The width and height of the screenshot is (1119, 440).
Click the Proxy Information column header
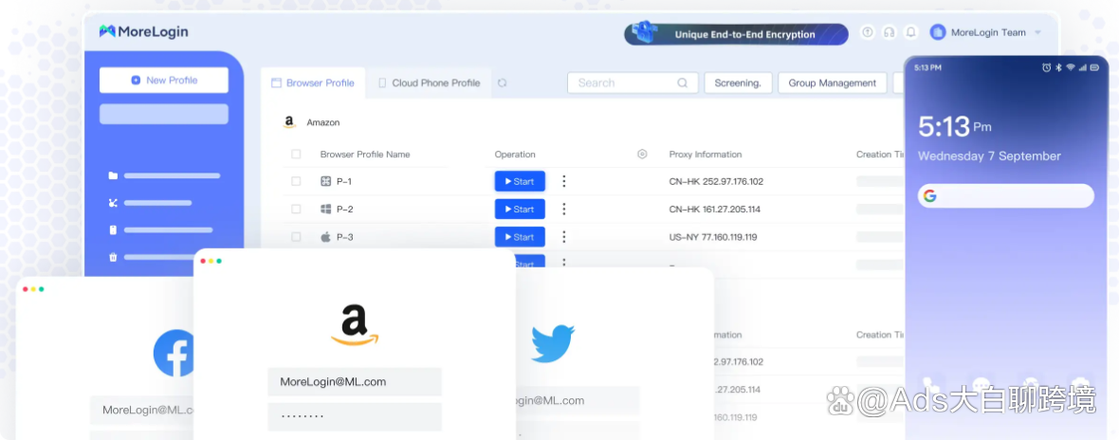tap(705, 155)
